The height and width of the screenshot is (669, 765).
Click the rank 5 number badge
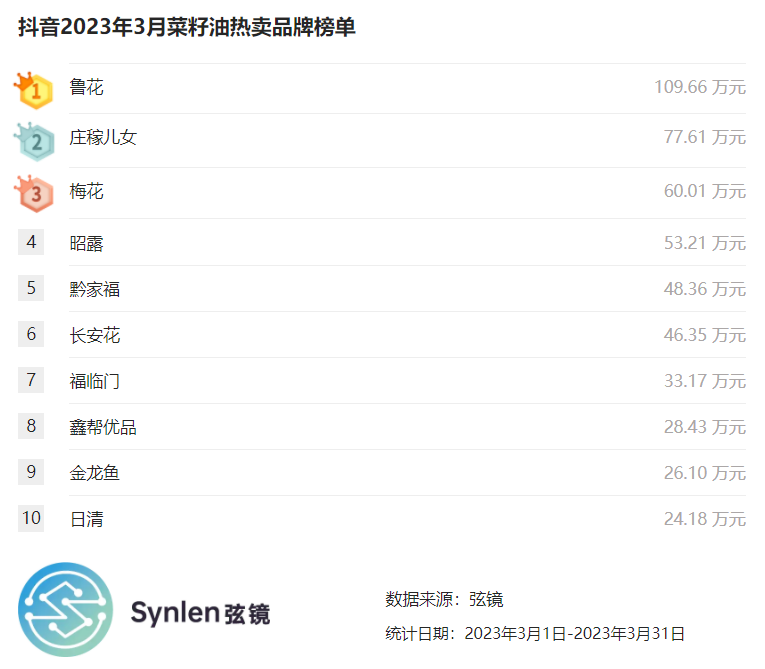31,288
